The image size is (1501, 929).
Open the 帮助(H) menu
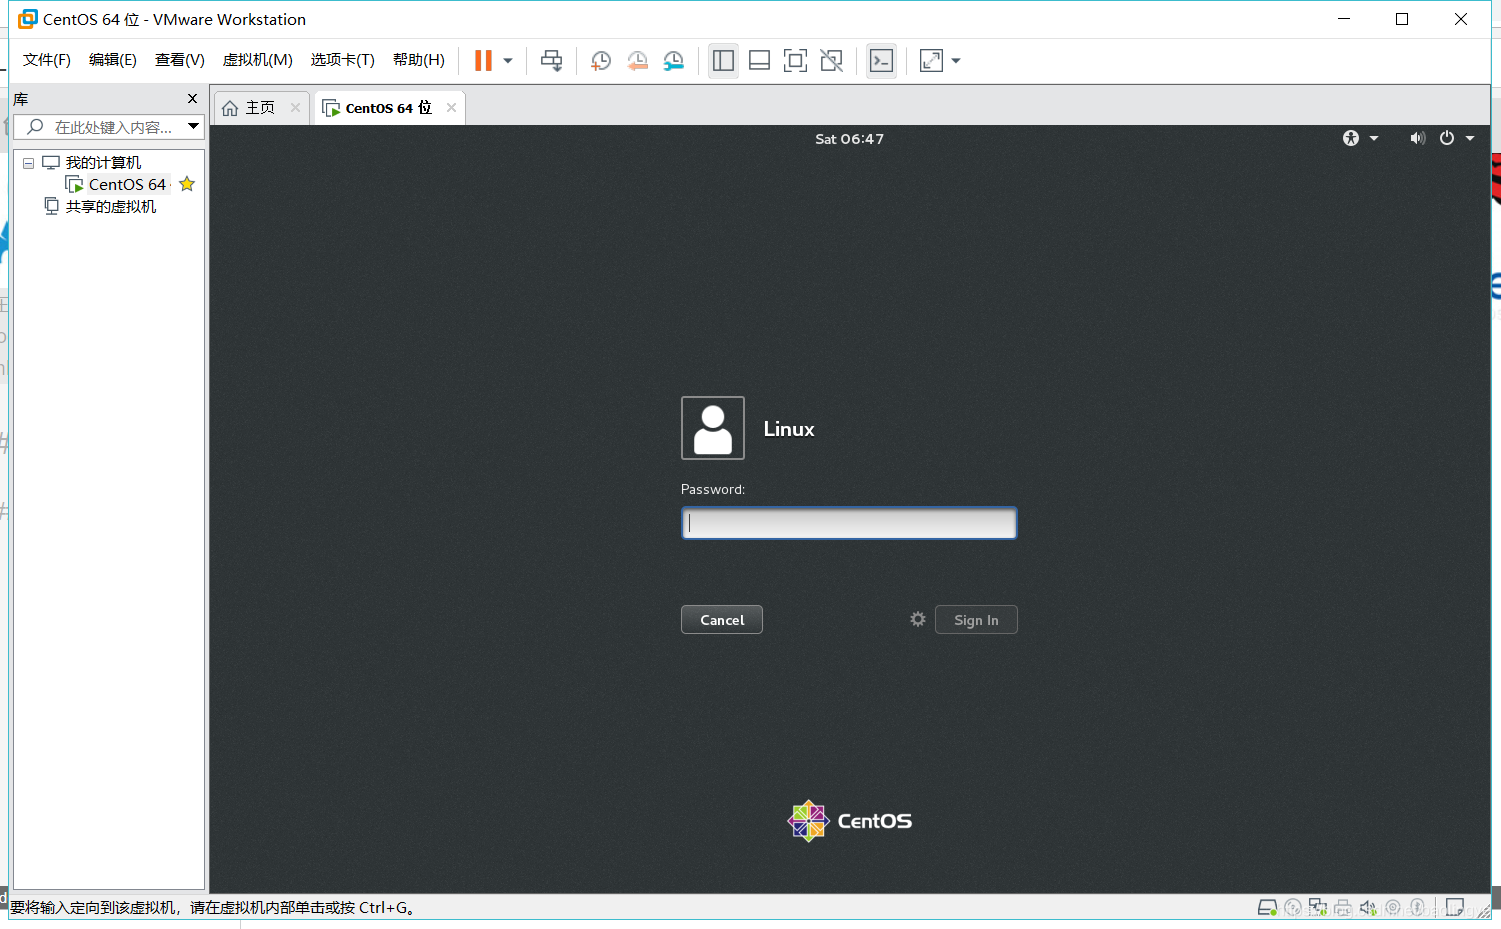(x=419, y=60)
